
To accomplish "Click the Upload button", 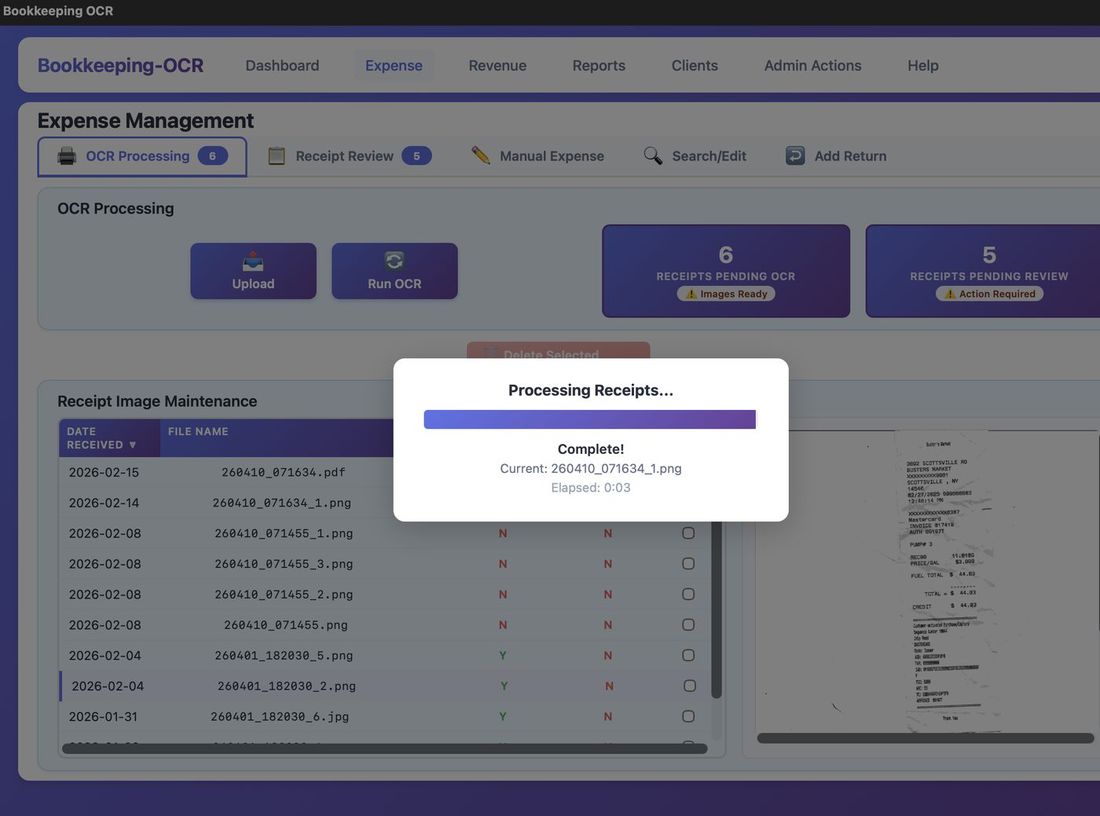I will coord(253,270).
